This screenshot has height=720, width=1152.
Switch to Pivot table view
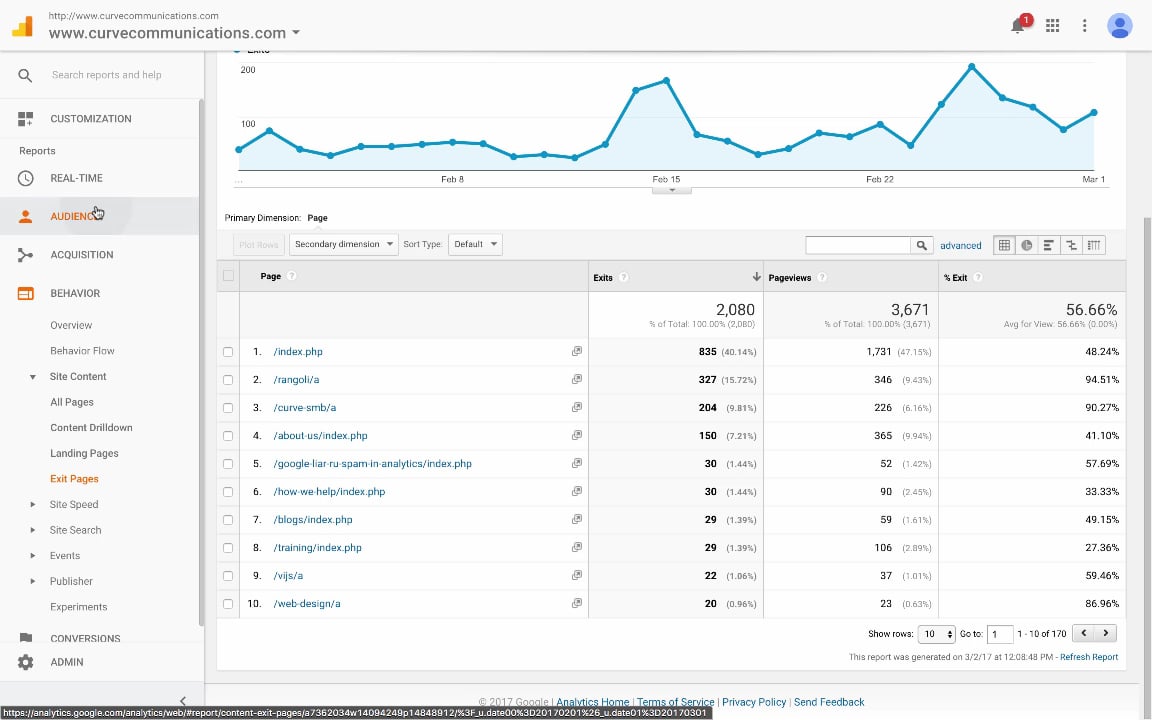[1094, 245]
